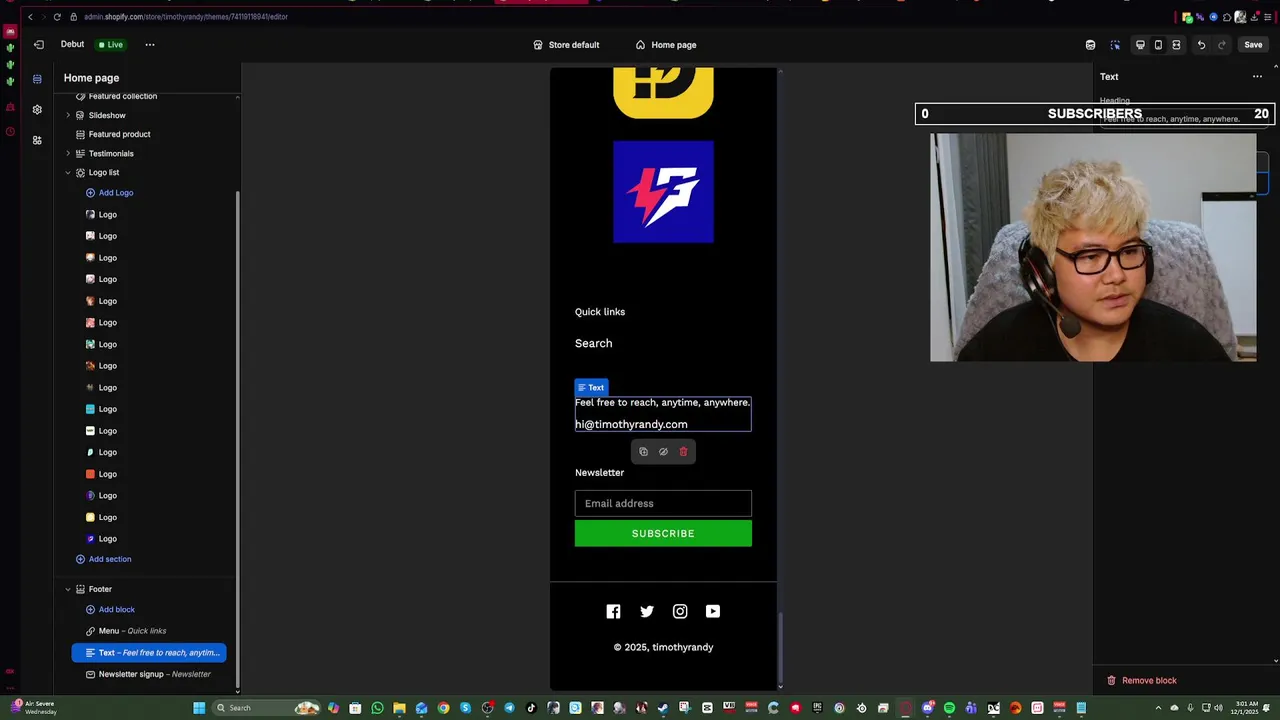Duplicate the selected Text block in preview
1280x720 pixels.
pos(643,452)
